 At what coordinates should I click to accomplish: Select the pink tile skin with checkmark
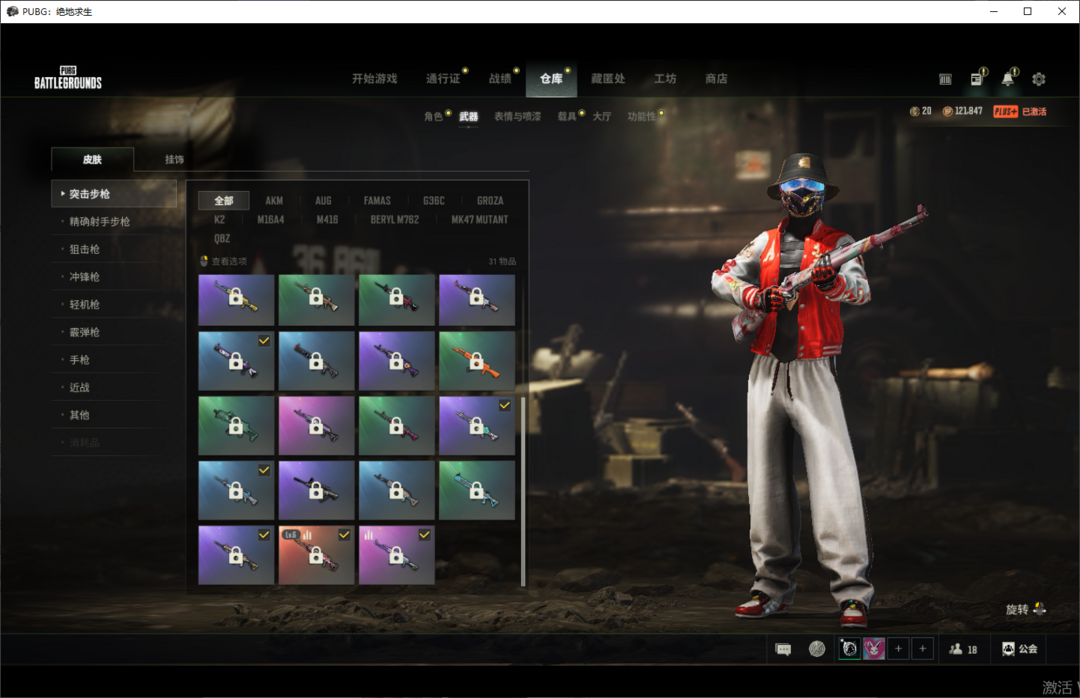[397, 555]
